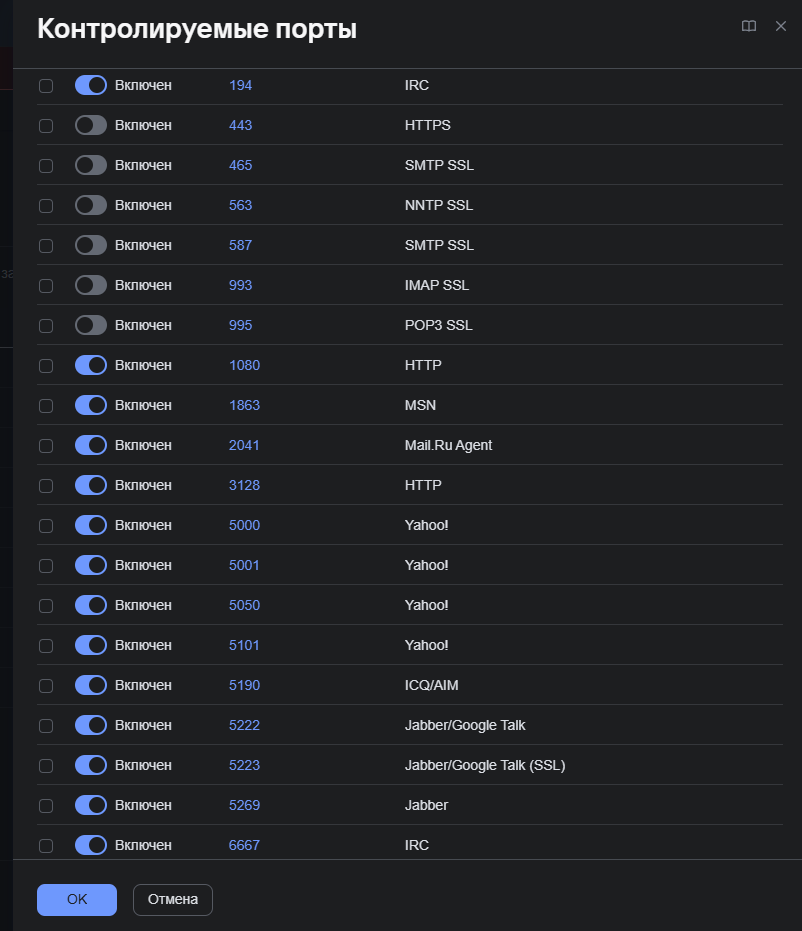Toggle port 5269 Jabber switch
Viewport: 802px width, 931px height.
pyautogui.click(x=91, y=805)
